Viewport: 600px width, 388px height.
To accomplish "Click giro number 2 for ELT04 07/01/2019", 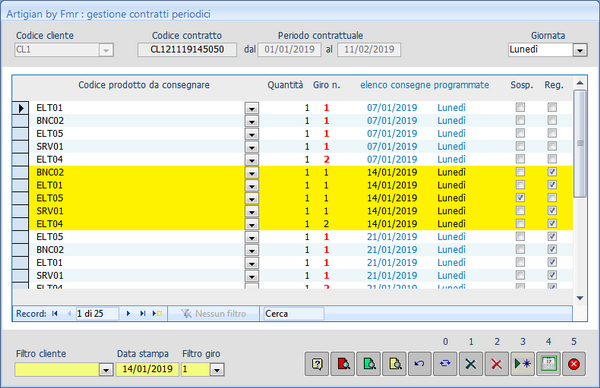I will tap(326, 159).
